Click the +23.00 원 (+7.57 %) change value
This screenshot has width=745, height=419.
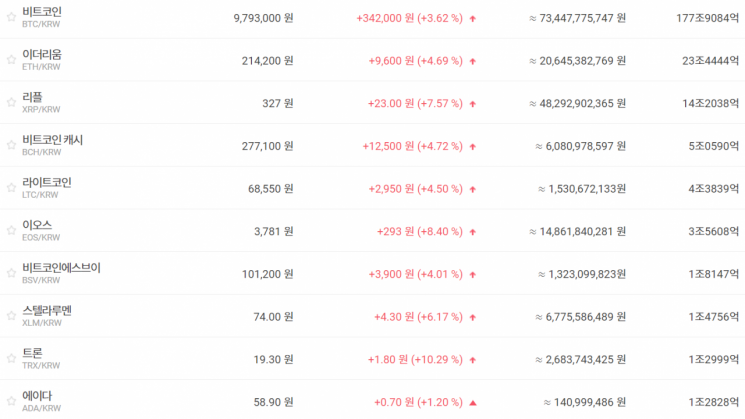tap(415, 104)
